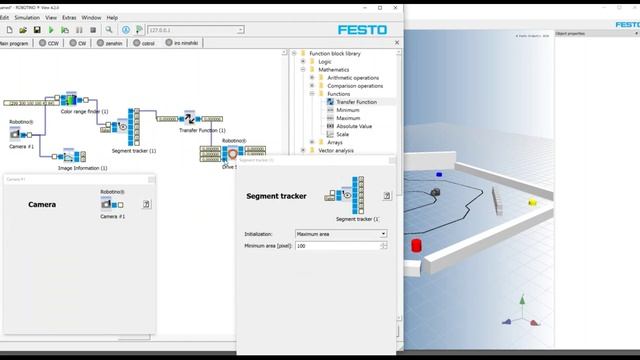Open the Edit menu
This screenshot has height=360, width=640.
coord(4,18)
